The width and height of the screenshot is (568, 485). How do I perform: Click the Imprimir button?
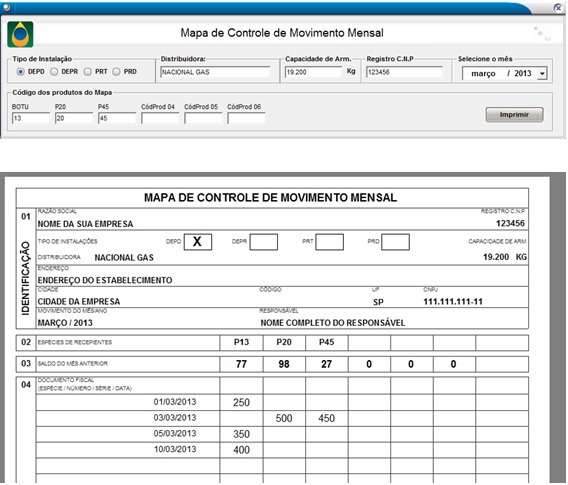[x=514, y=115]
